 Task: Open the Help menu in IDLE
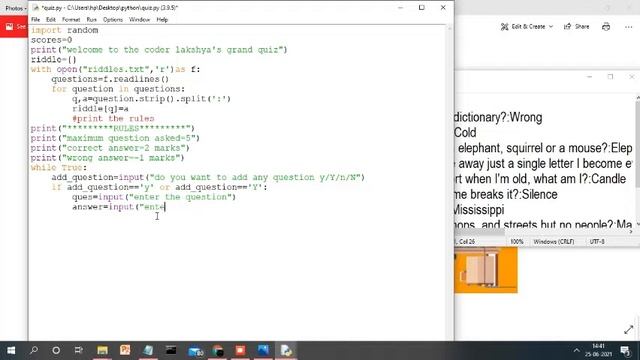click(x=162, y=20)
